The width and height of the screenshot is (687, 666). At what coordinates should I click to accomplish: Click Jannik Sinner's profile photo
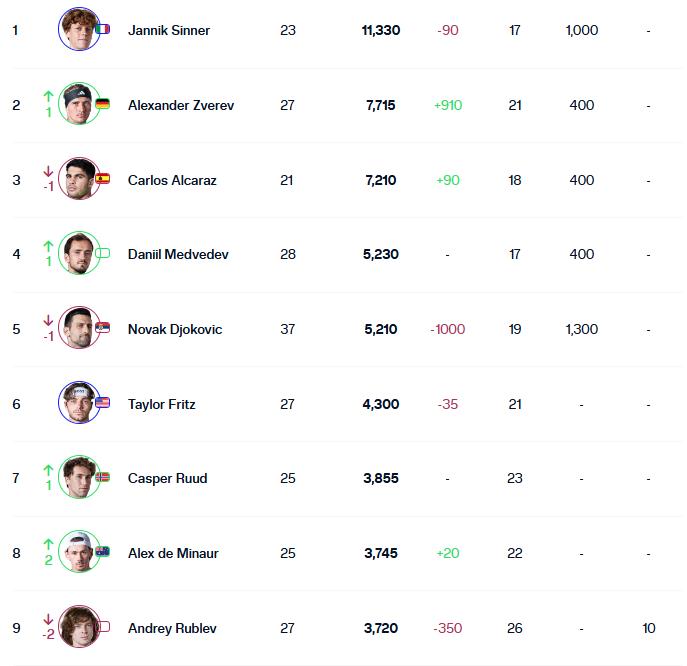coord(78,29)
